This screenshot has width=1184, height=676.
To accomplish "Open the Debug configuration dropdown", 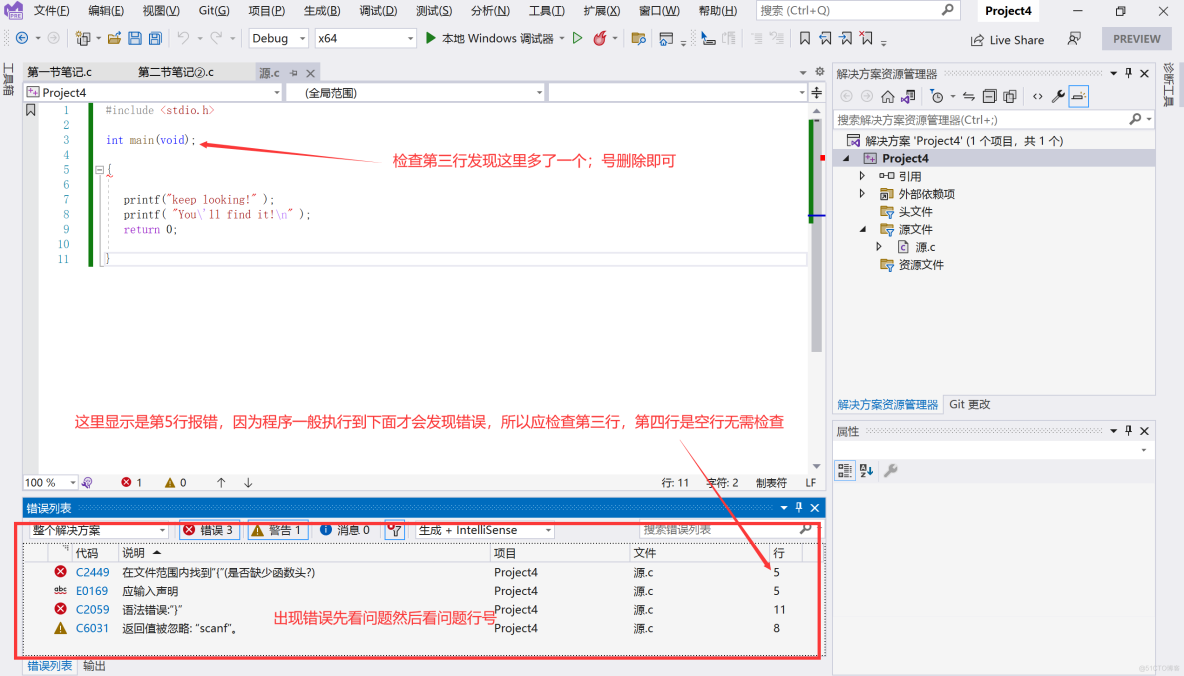I will click(279, 38).
